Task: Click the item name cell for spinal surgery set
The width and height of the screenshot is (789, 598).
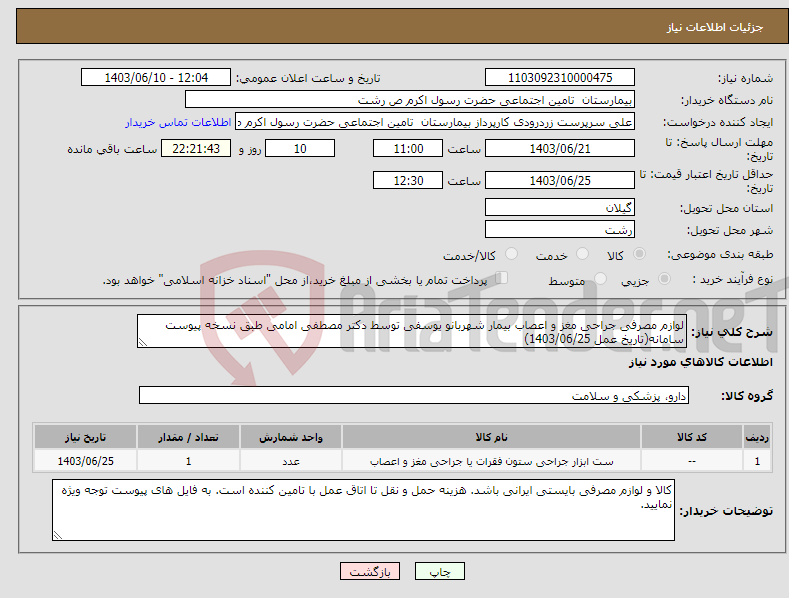Action: pos(491,461)
